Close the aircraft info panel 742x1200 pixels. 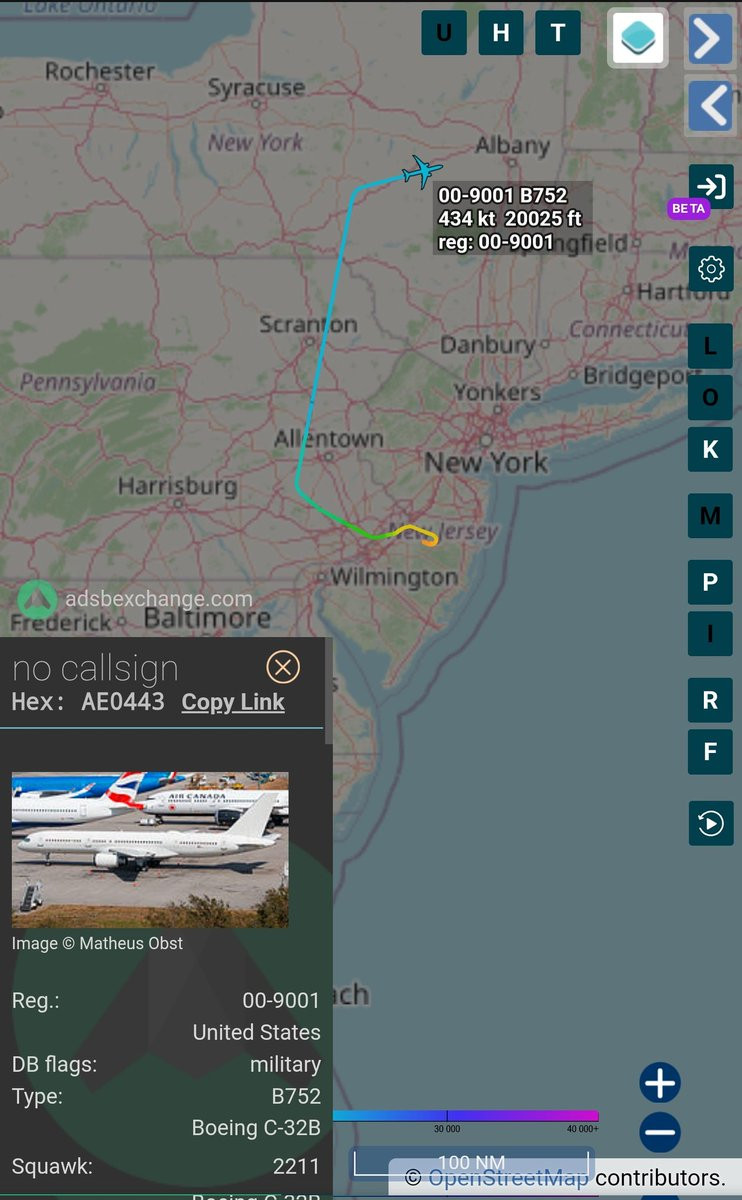click(283, 667)
